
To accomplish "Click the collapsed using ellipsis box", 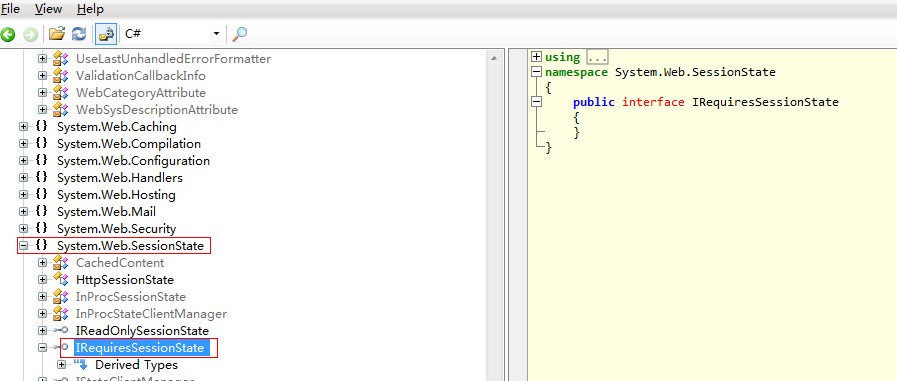I will 597,57.
